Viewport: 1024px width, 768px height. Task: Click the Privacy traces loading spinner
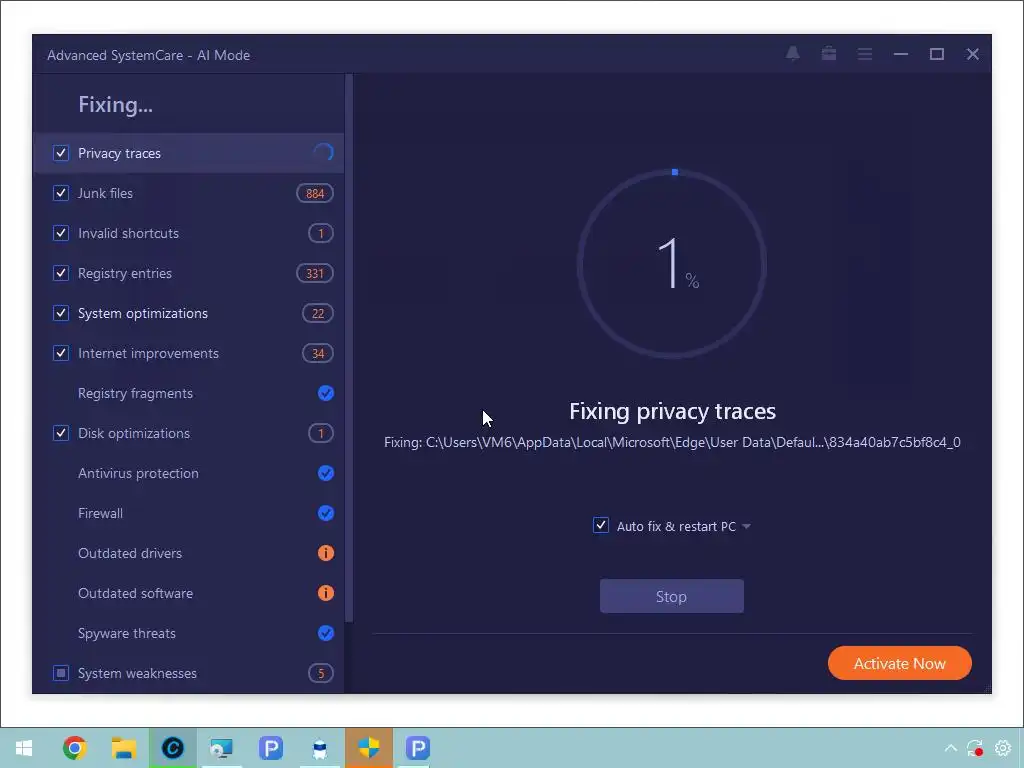tap(323, 153)
